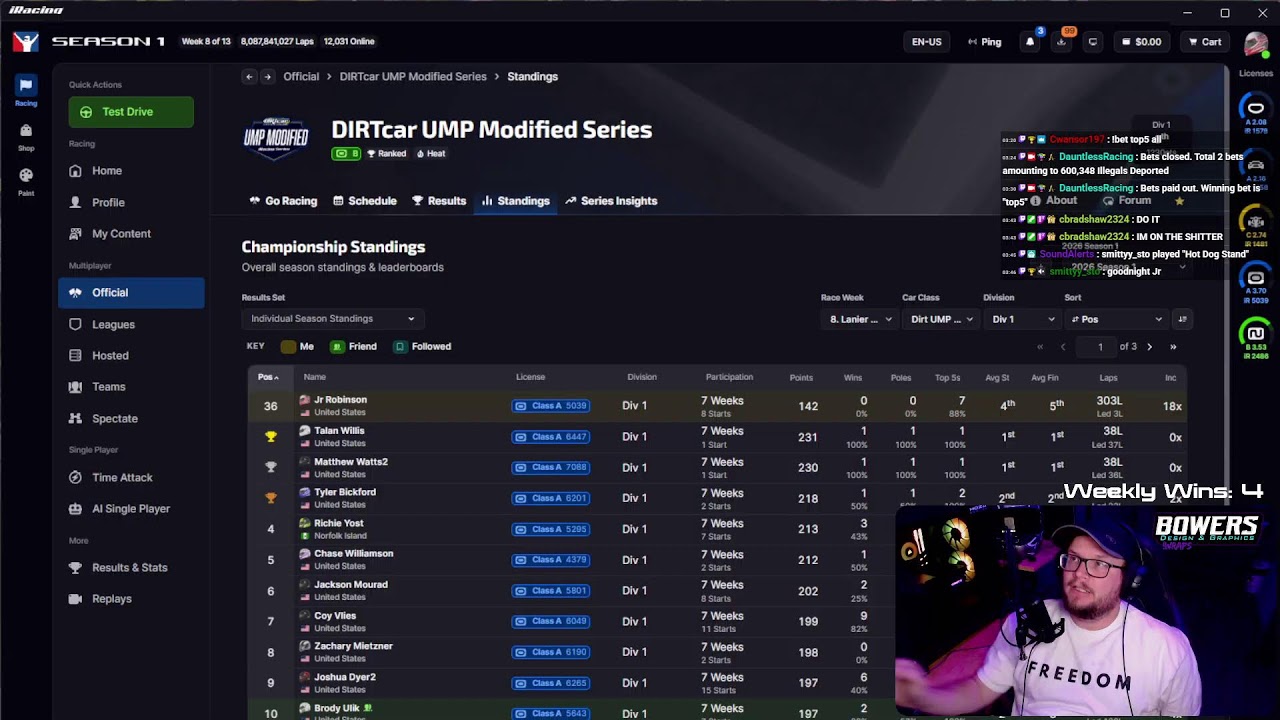Screen dimensions: 1280x720
Task: Open Time Attack in the sidebar
Action: pyautogui.click(x=131, y=477)
